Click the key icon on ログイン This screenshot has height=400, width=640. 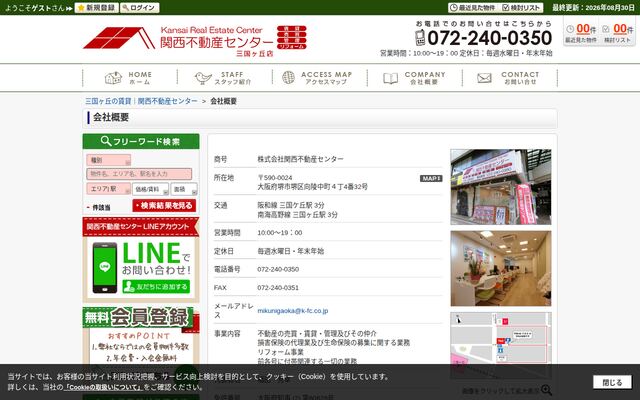[x=126, y=8]
